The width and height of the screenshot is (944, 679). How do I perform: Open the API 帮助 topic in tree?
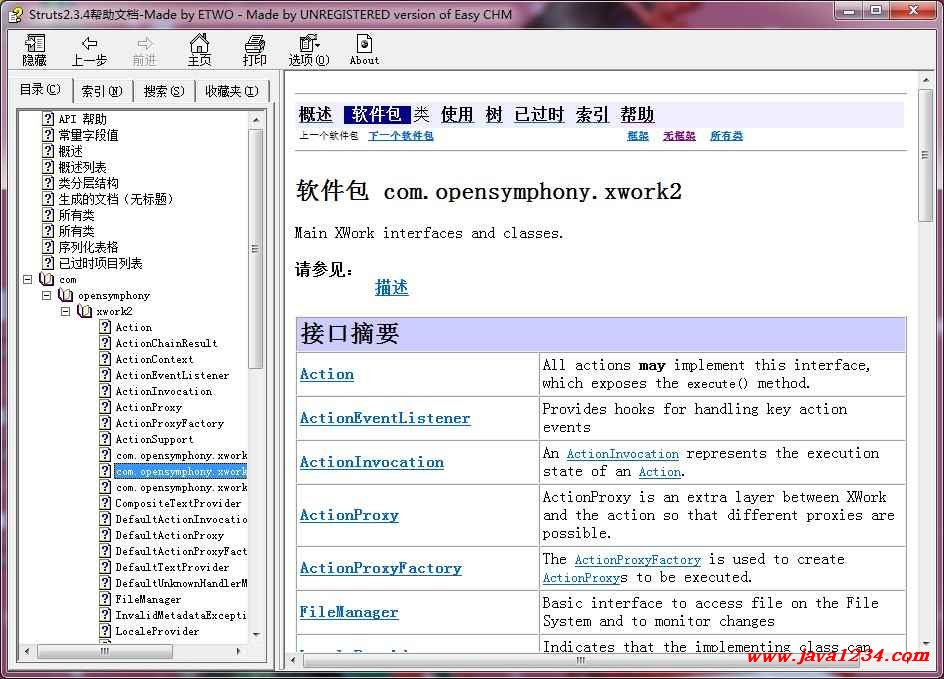point(82,119)
